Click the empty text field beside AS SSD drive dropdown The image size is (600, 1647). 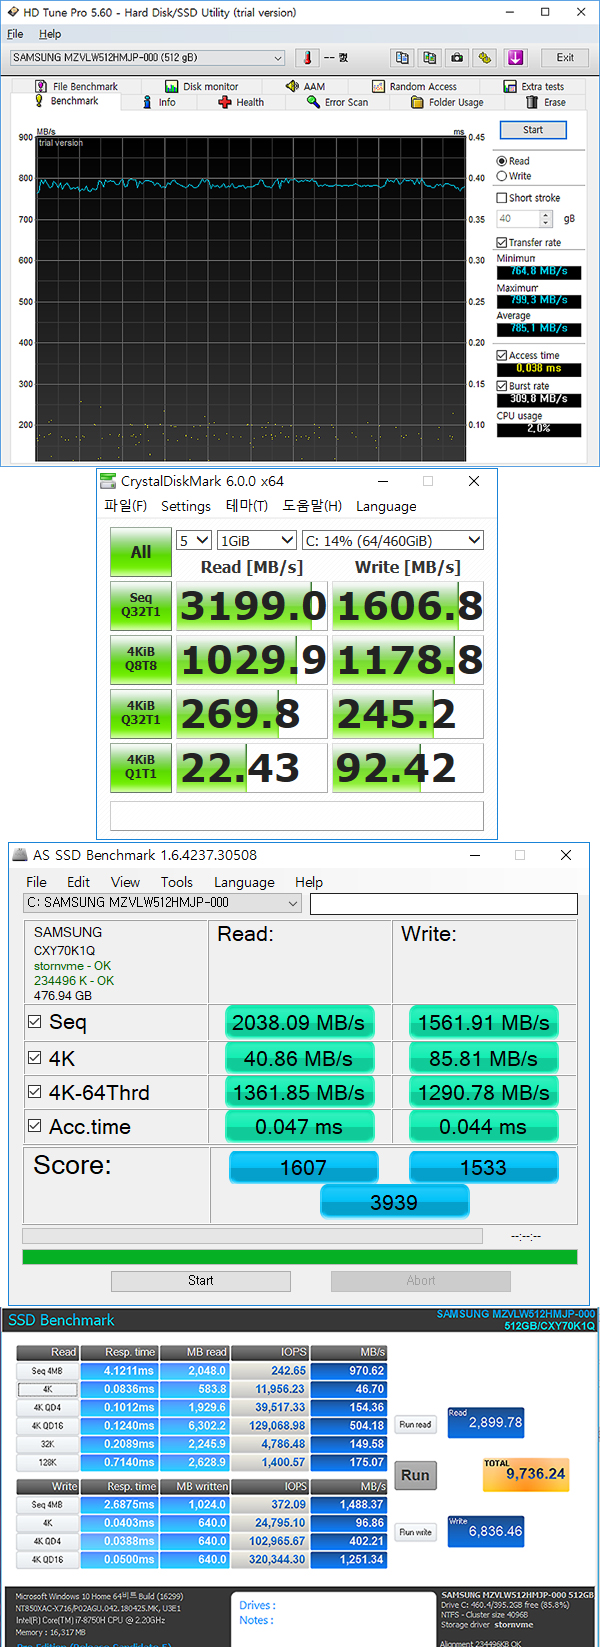[x=444, y=904]
